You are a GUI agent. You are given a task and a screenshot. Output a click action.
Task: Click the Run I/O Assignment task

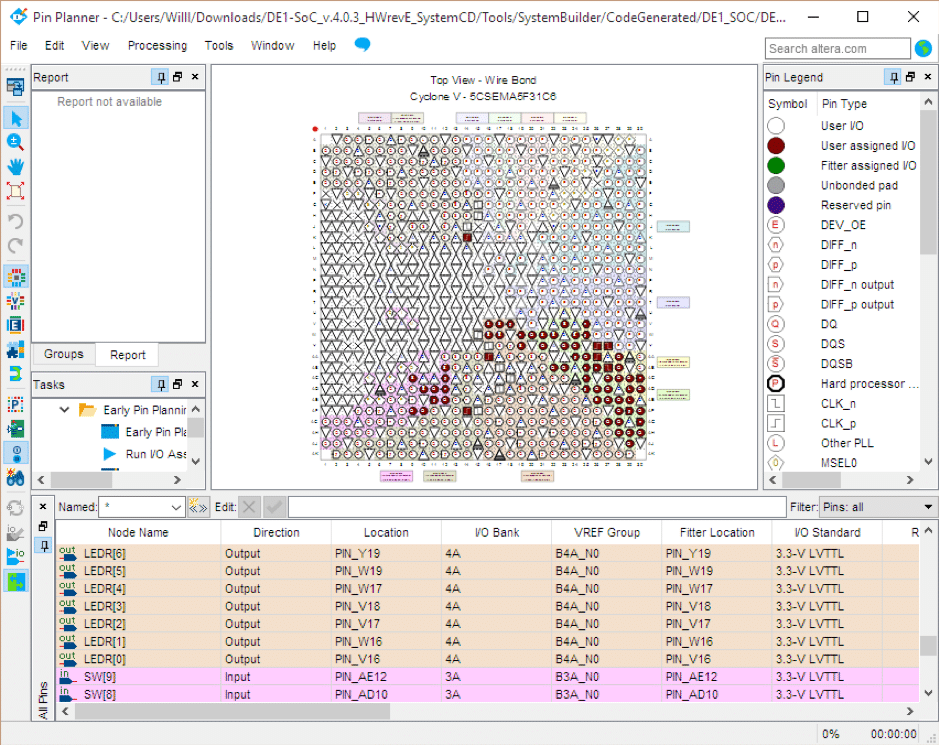point(155,454)
